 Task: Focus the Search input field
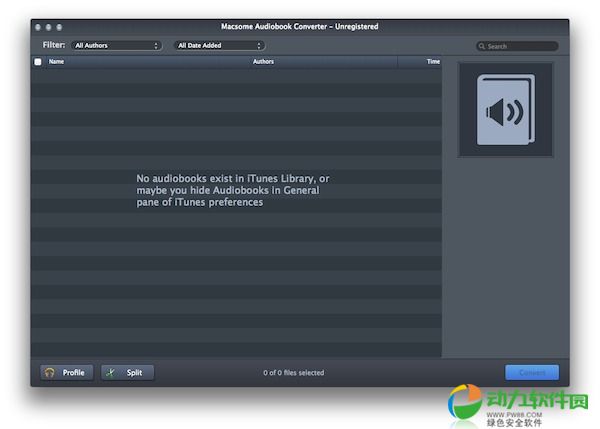(x=520, y=46)
